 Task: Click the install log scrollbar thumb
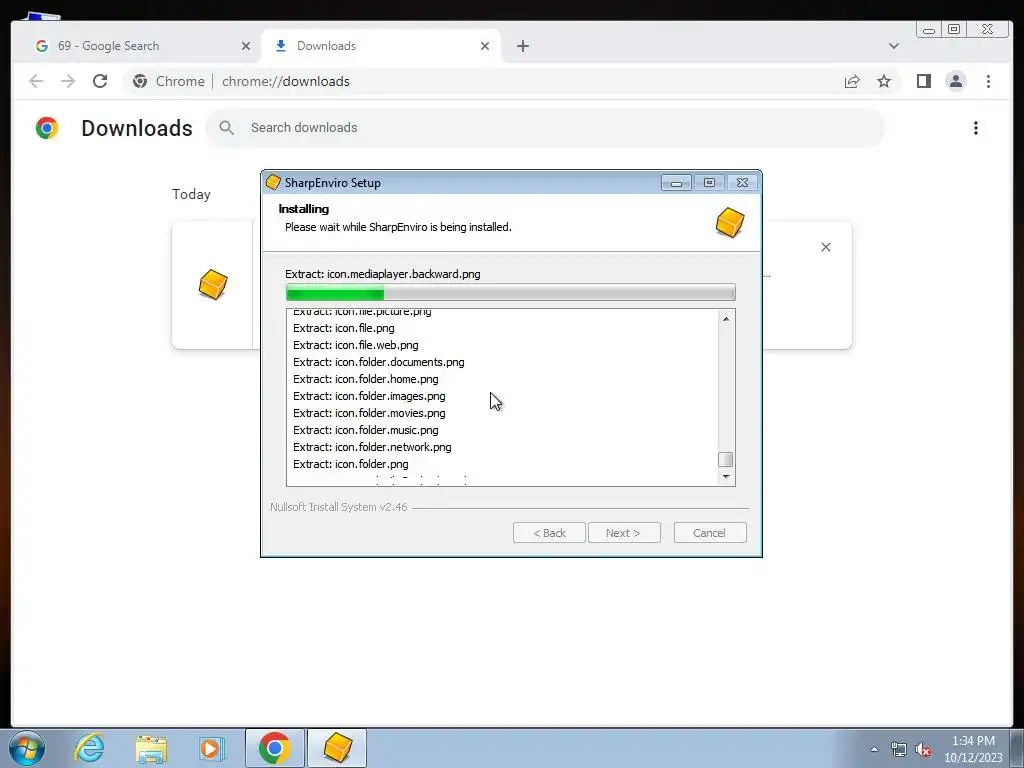click(726, 459)
